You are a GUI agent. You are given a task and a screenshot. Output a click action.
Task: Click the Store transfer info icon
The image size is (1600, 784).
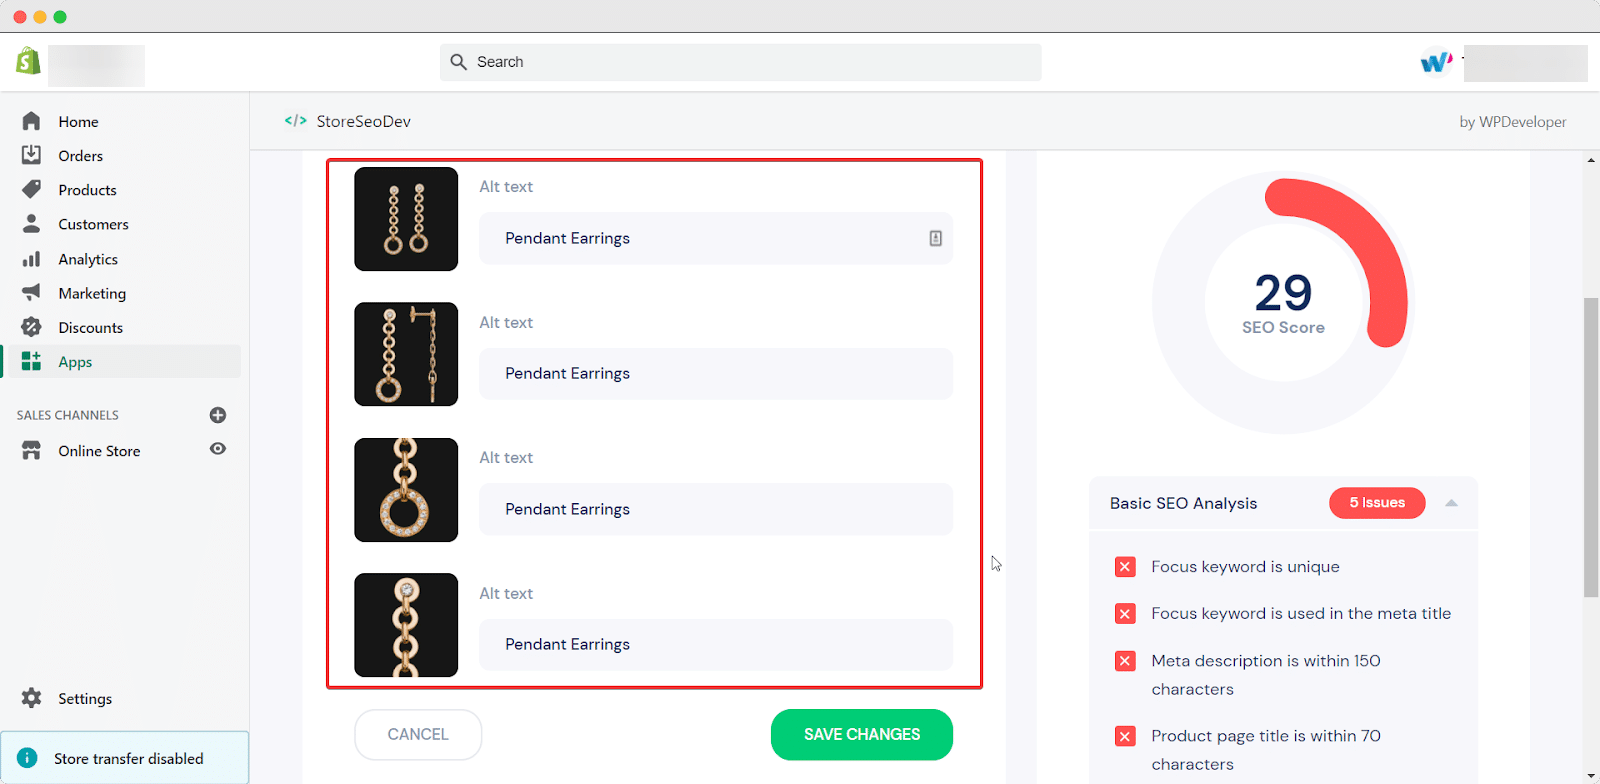(27, 758)
